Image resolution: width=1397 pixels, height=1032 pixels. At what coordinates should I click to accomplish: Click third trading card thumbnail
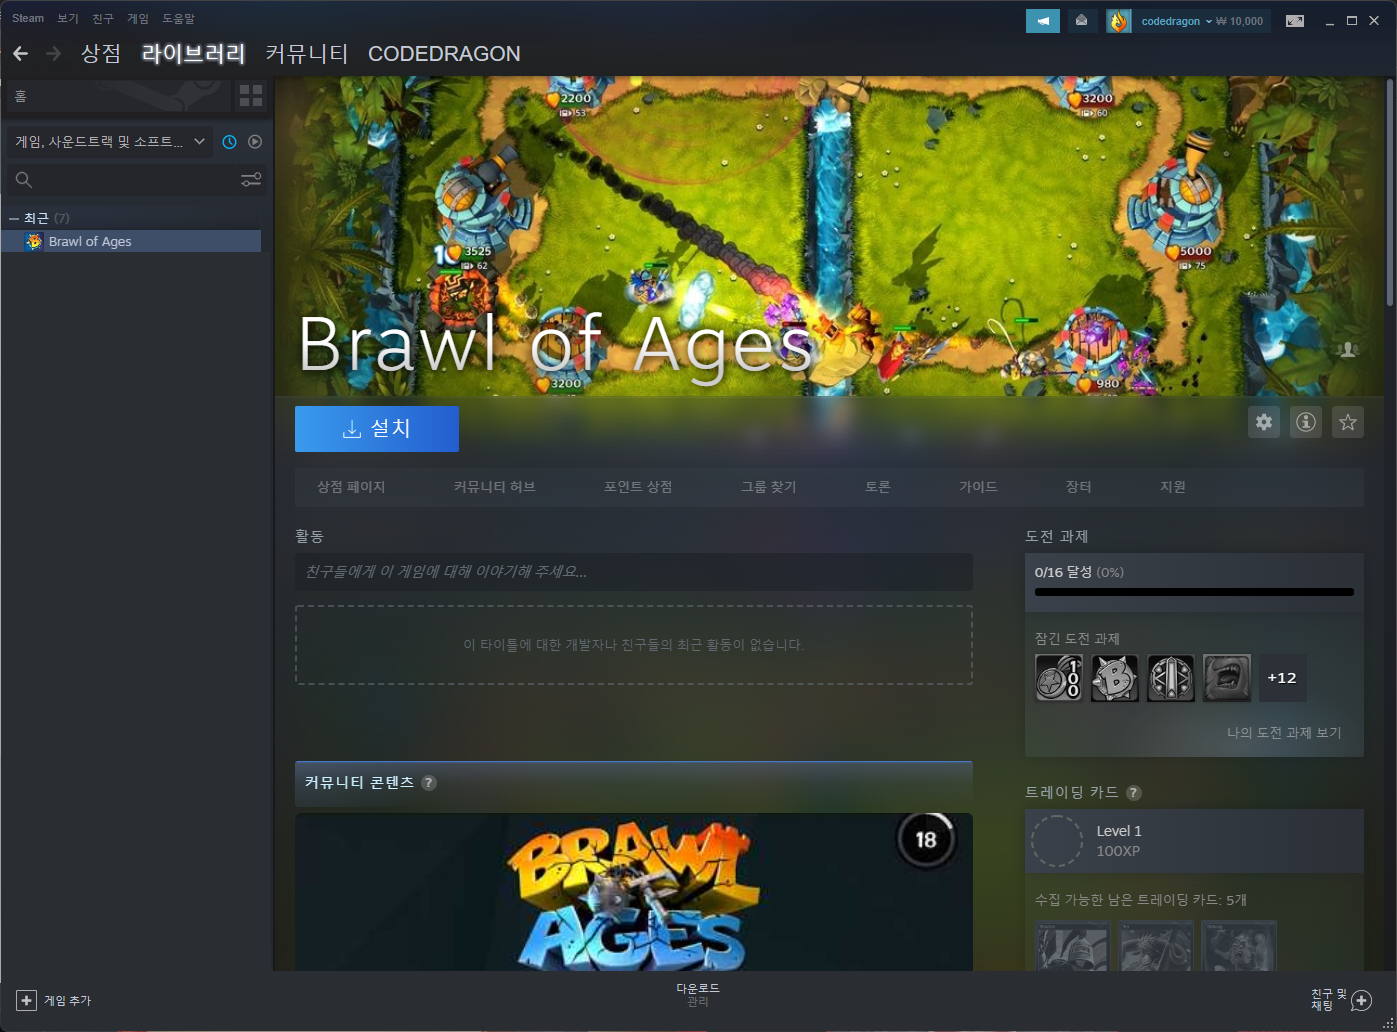tap(1239, 945)
